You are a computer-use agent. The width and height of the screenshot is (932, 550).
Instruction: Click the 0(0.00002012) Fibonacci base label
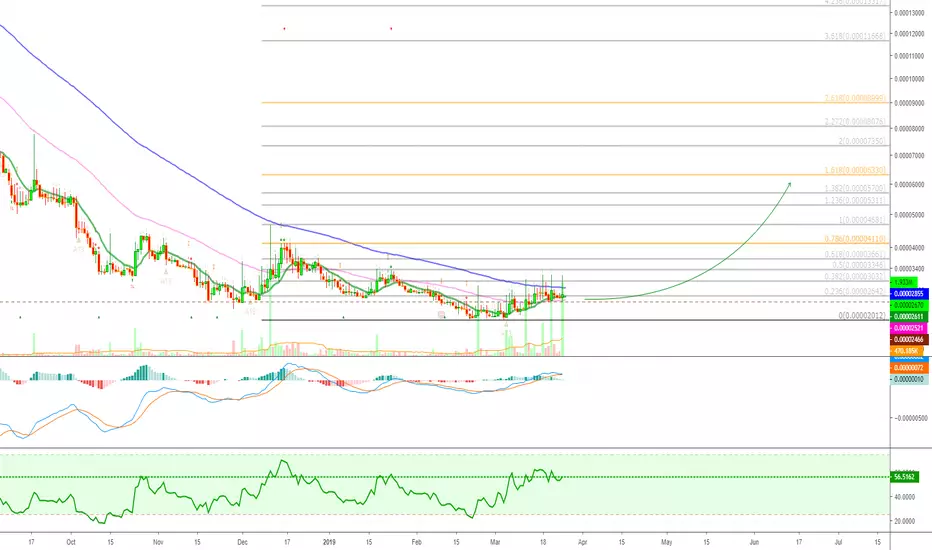[862, 316]
